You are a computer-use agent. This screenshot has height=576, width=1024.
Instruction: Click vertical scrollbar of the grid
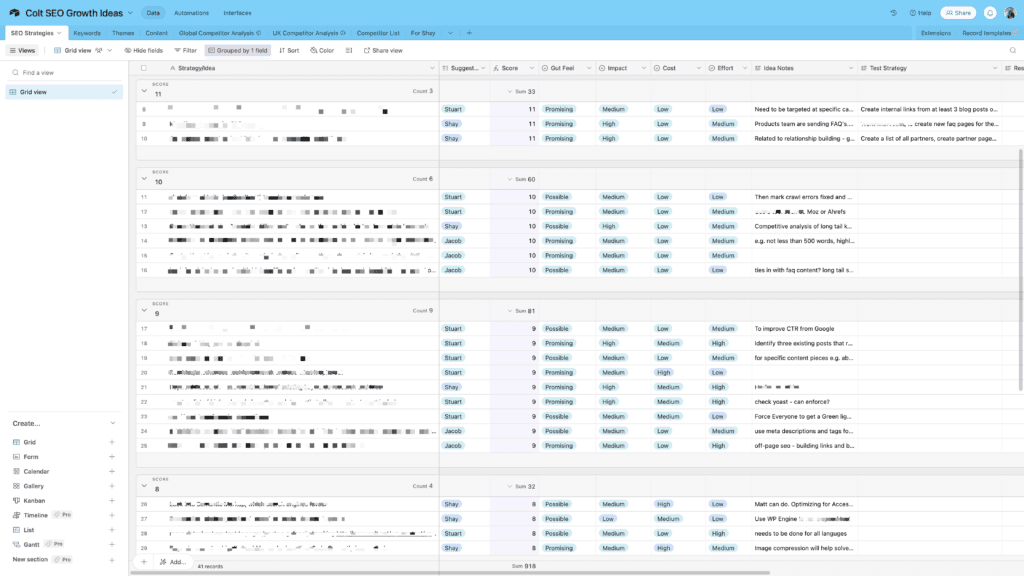click(1020, 268)
